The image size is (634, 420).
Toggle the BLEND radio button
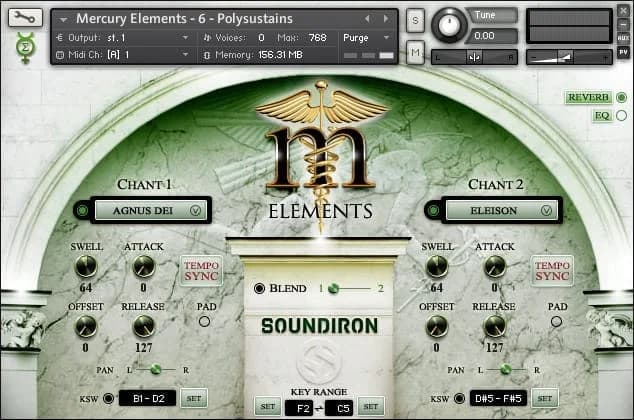point(259,288)
